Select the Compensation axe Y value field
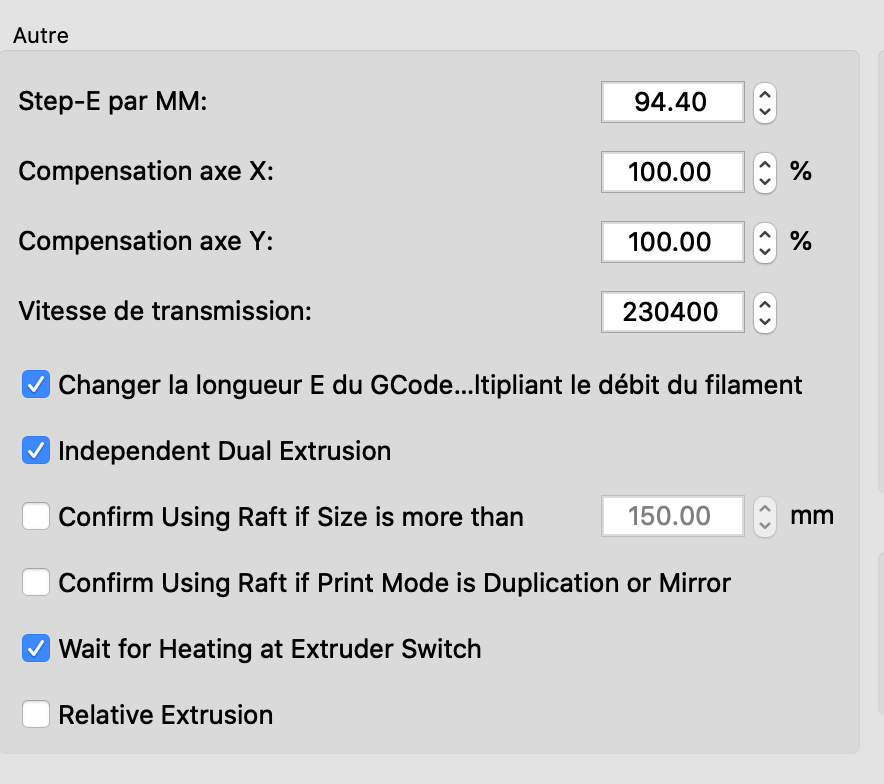This screenshot has width=884, height=784. pyautogui.click(x=672, y=242)
